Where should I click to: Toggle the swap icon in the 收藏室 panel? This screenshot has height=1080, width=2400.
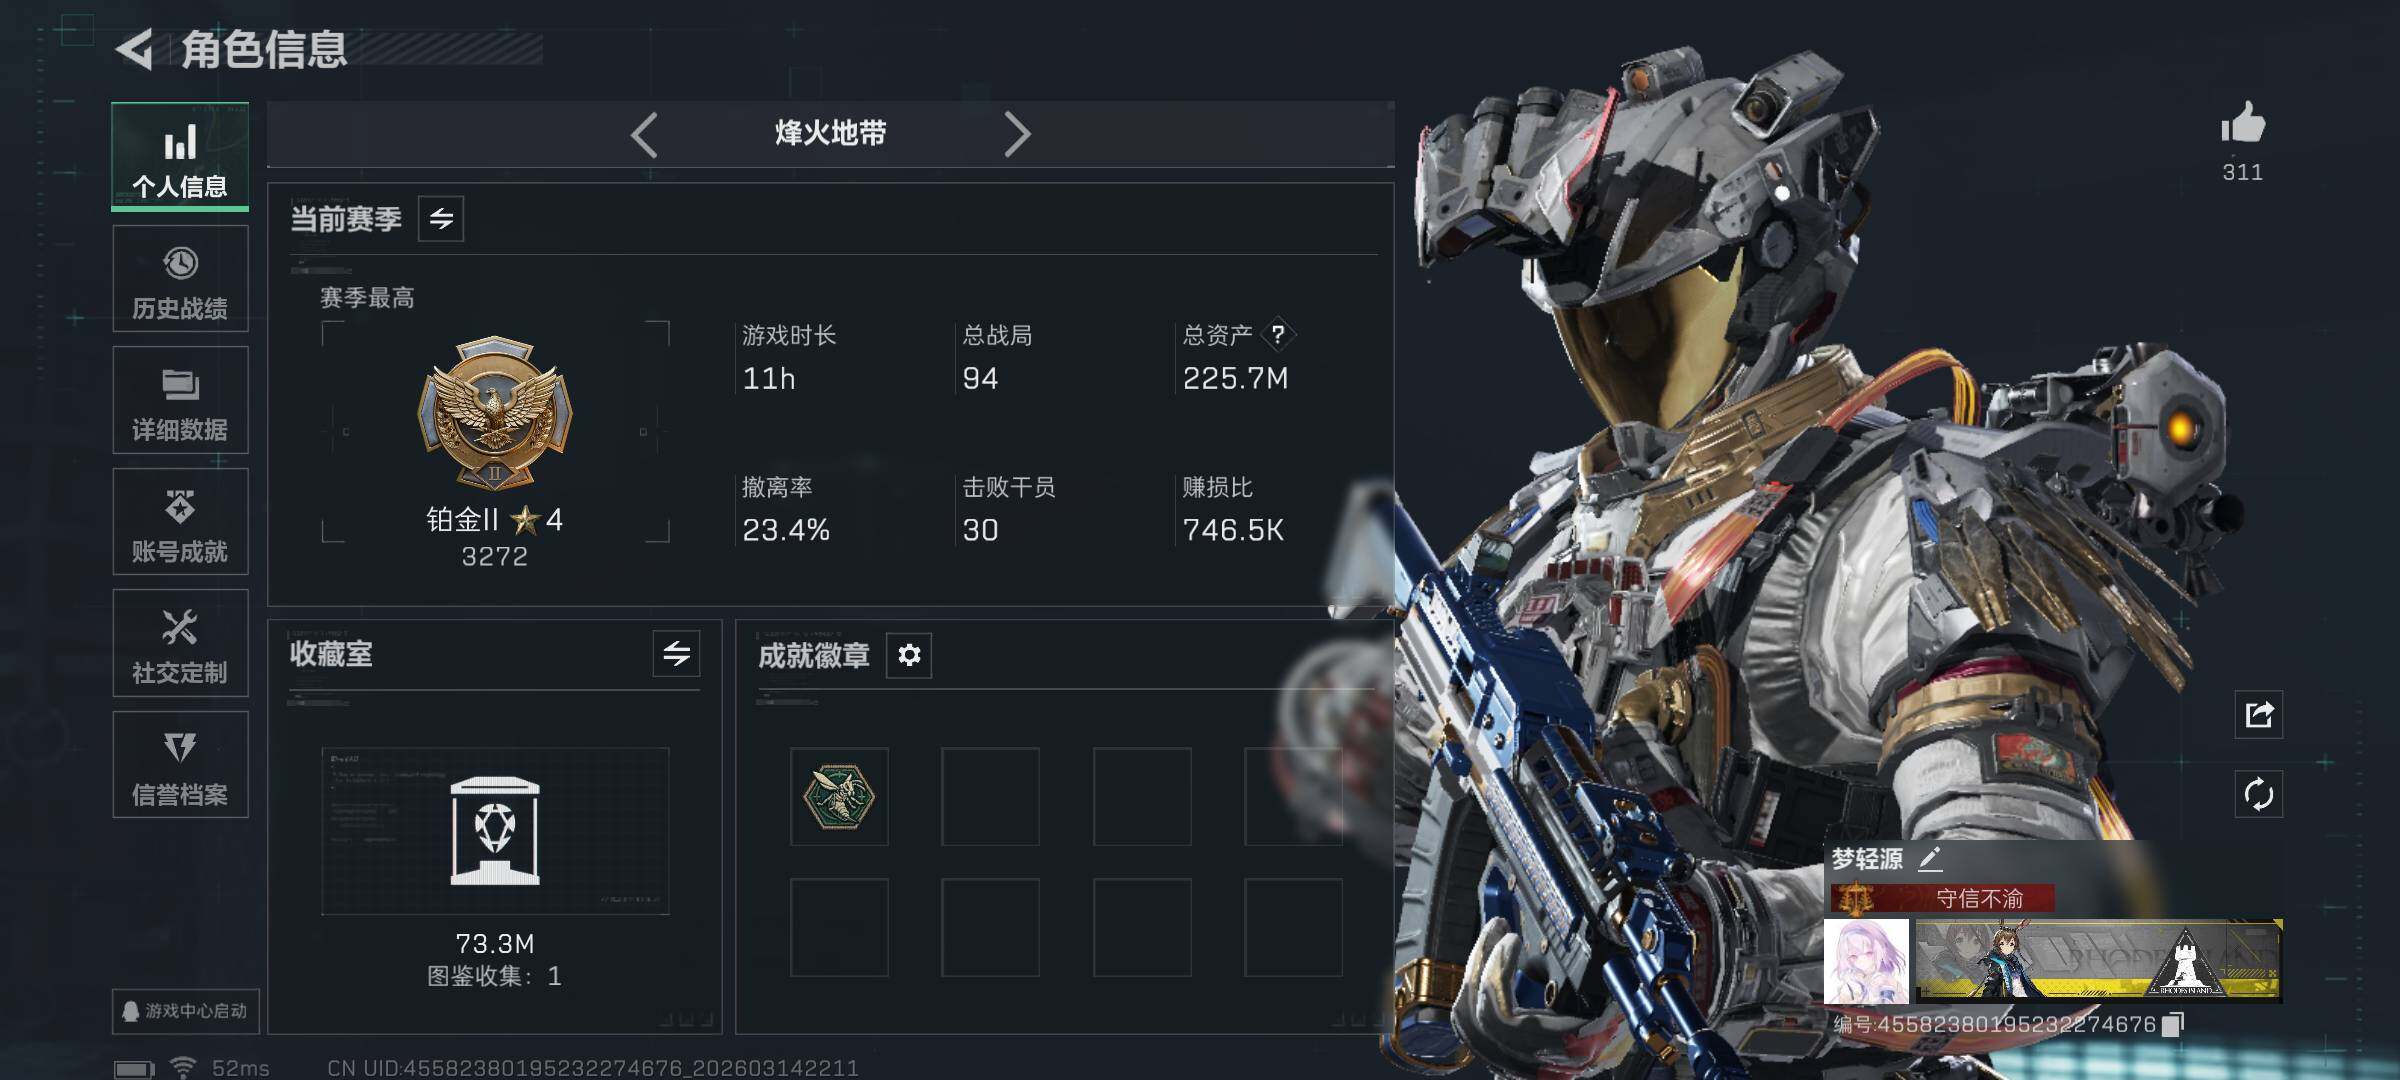click(677, 654)
